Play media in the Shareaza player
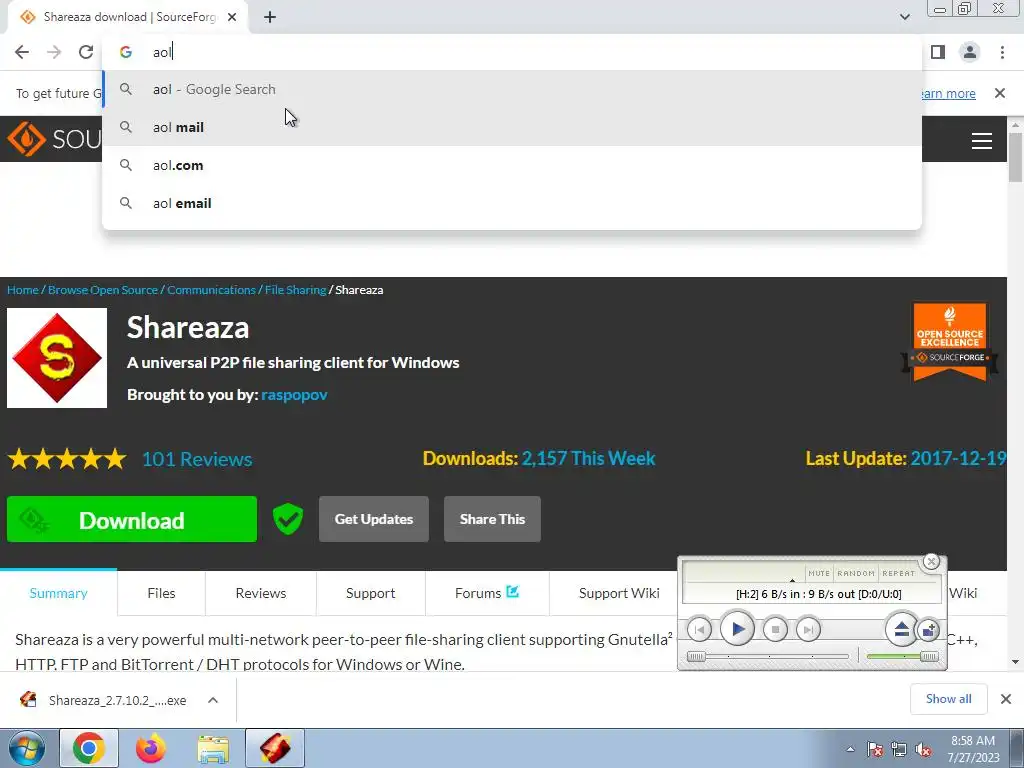1024x768 pixels. coord(737,629)
